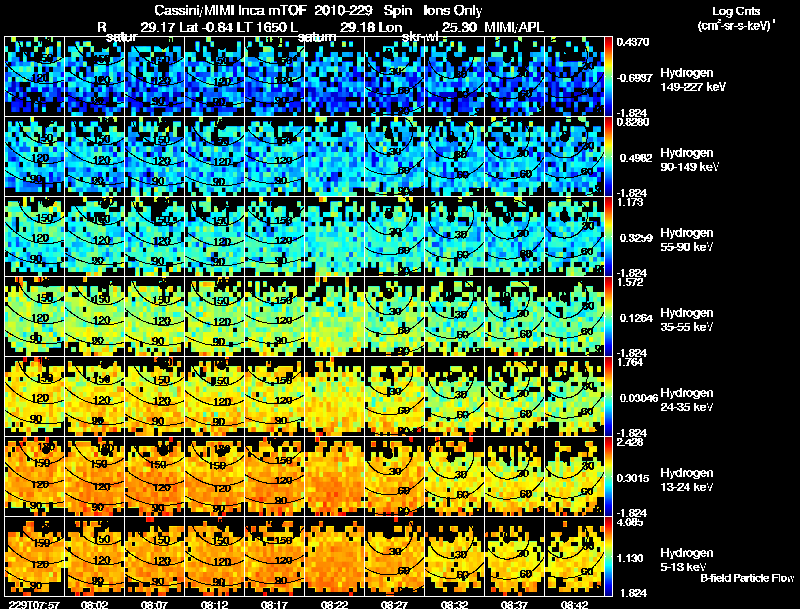This screenshot has width=800, height=609.
Task: Select the color bar for Hydrogen 5-13 keV
Action: point(608,557)
